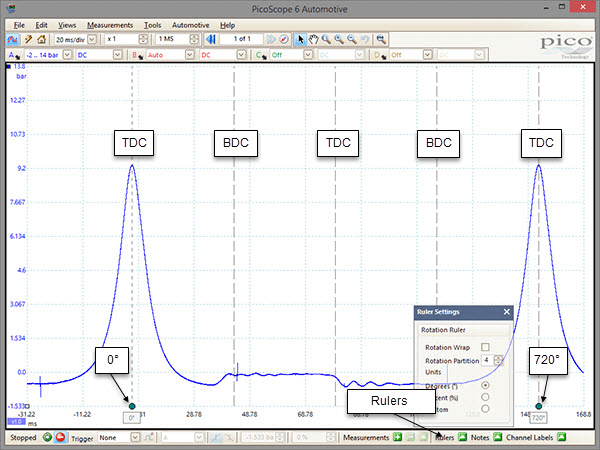The height and width of the screenshot is (450, 600).
Task: Click the zoom out magnifier icon
Action: (352, 39)
